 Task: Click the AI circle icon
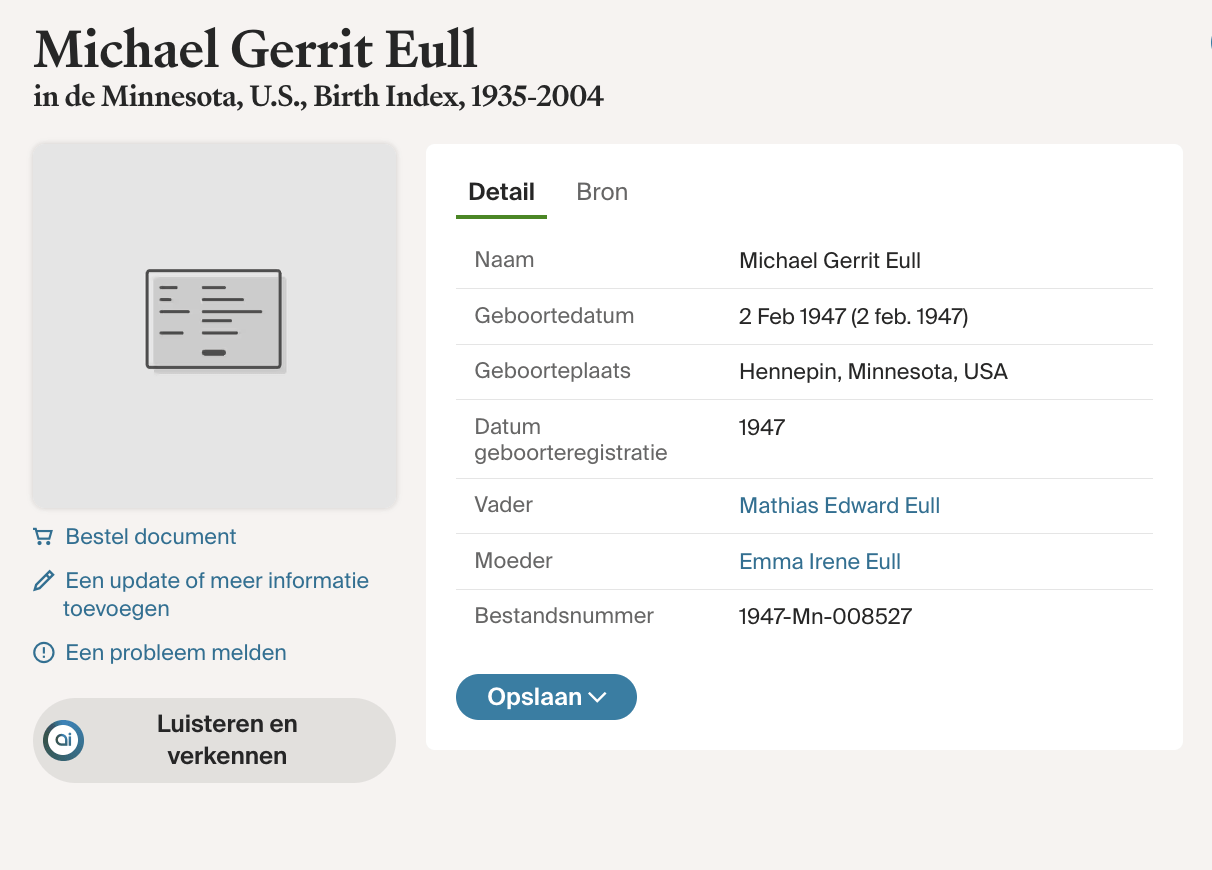click(x=64, y=740)
